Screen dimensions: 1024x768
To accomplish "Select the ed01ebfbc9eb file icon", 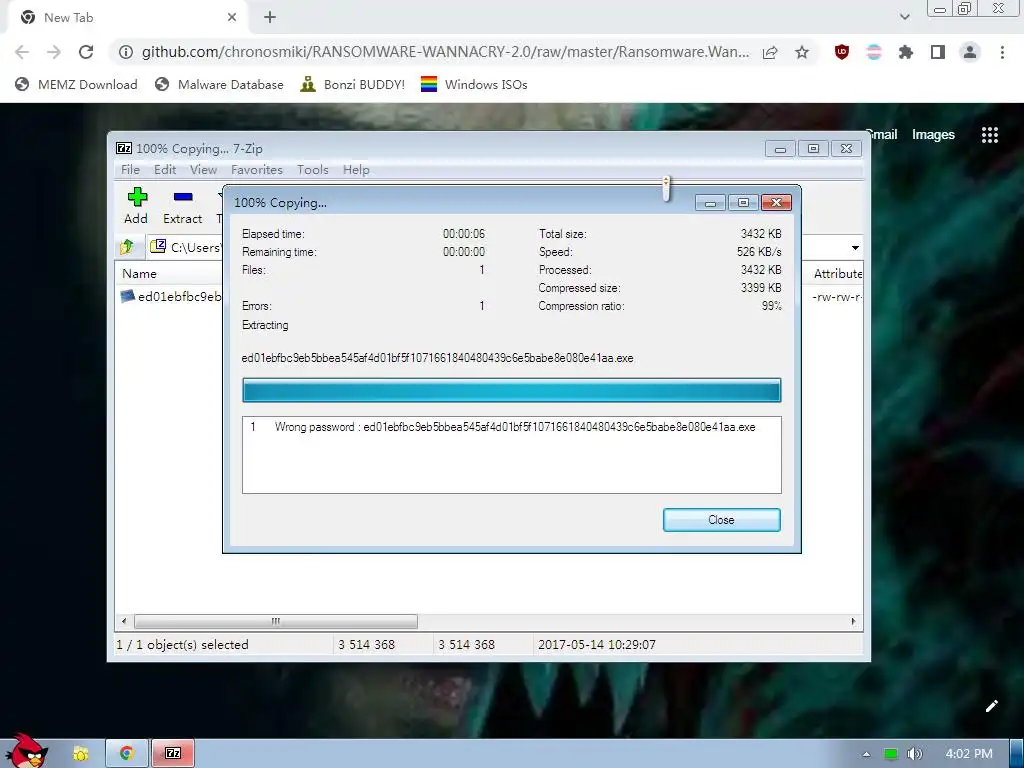I will pos(127,296).
